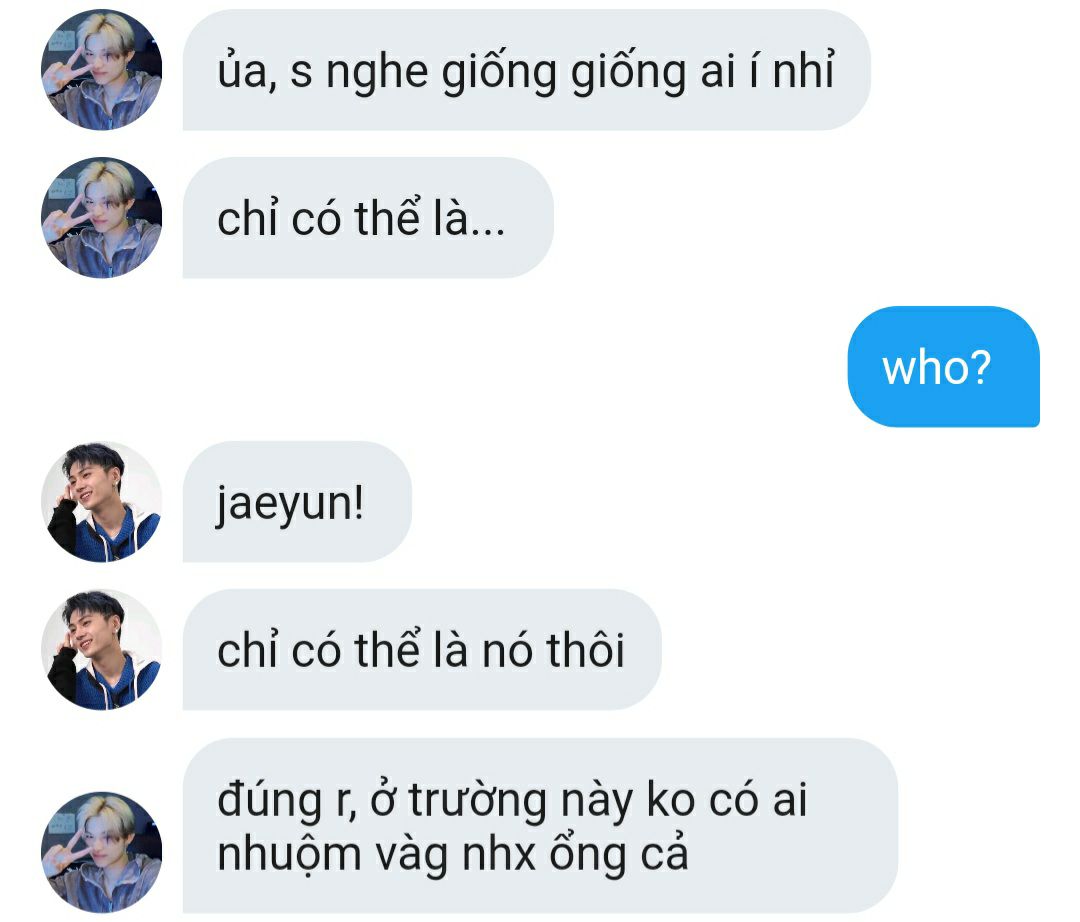Screen dimensions: 1080x922
Task: Click the word 'trường' in the last message
Action: (477, 801)
